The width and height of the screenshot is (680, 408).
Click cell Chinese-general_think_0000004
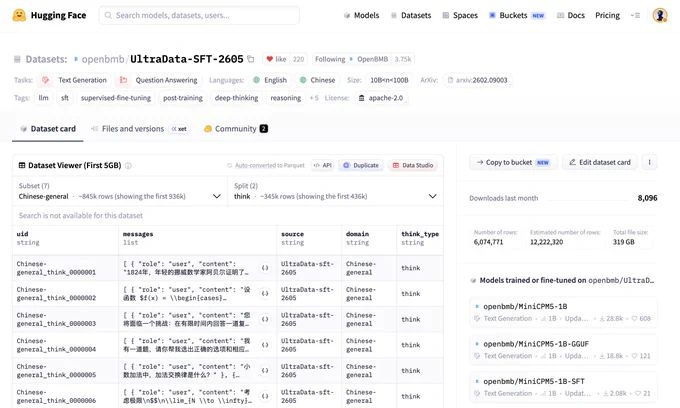click(65, 345)
